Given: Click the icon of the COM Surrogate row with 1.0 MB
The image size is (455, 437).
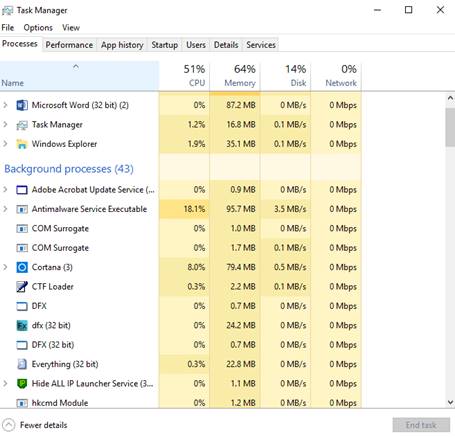Looking at the screenshot, I should [x=22, y=229].
